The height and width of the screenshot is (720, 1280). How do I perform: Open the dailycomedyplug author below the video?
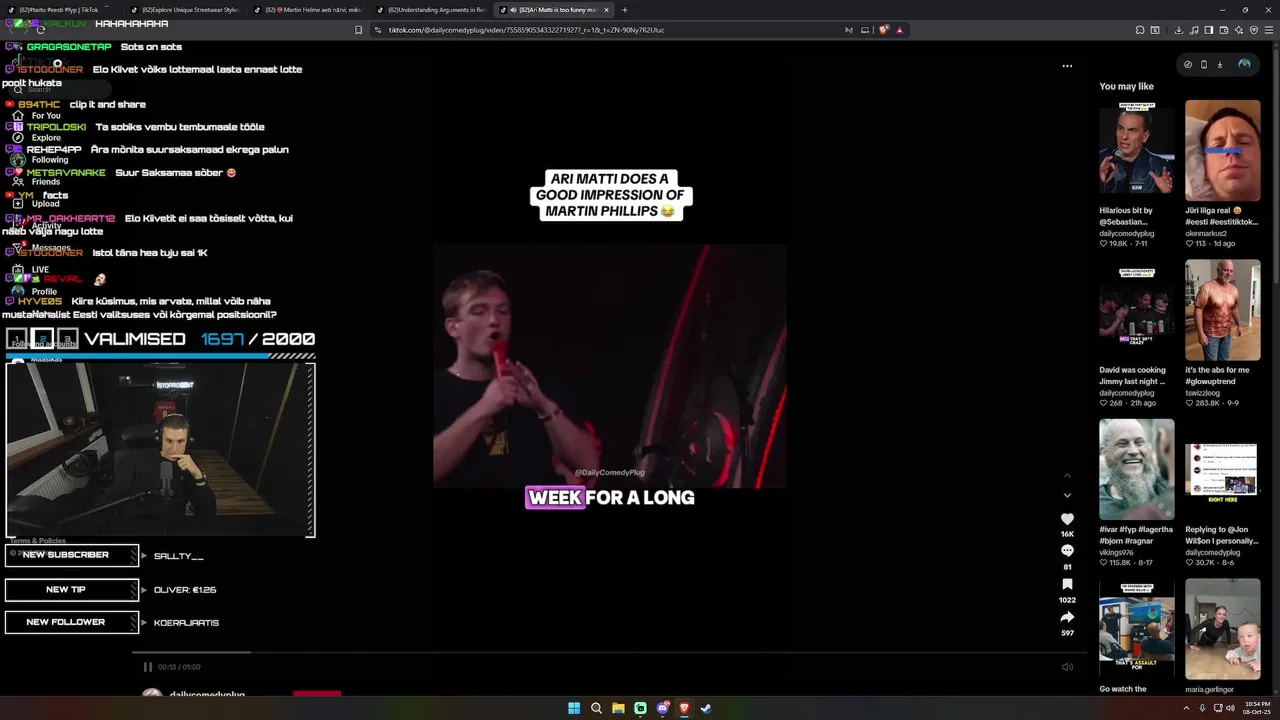pos(207,694)
